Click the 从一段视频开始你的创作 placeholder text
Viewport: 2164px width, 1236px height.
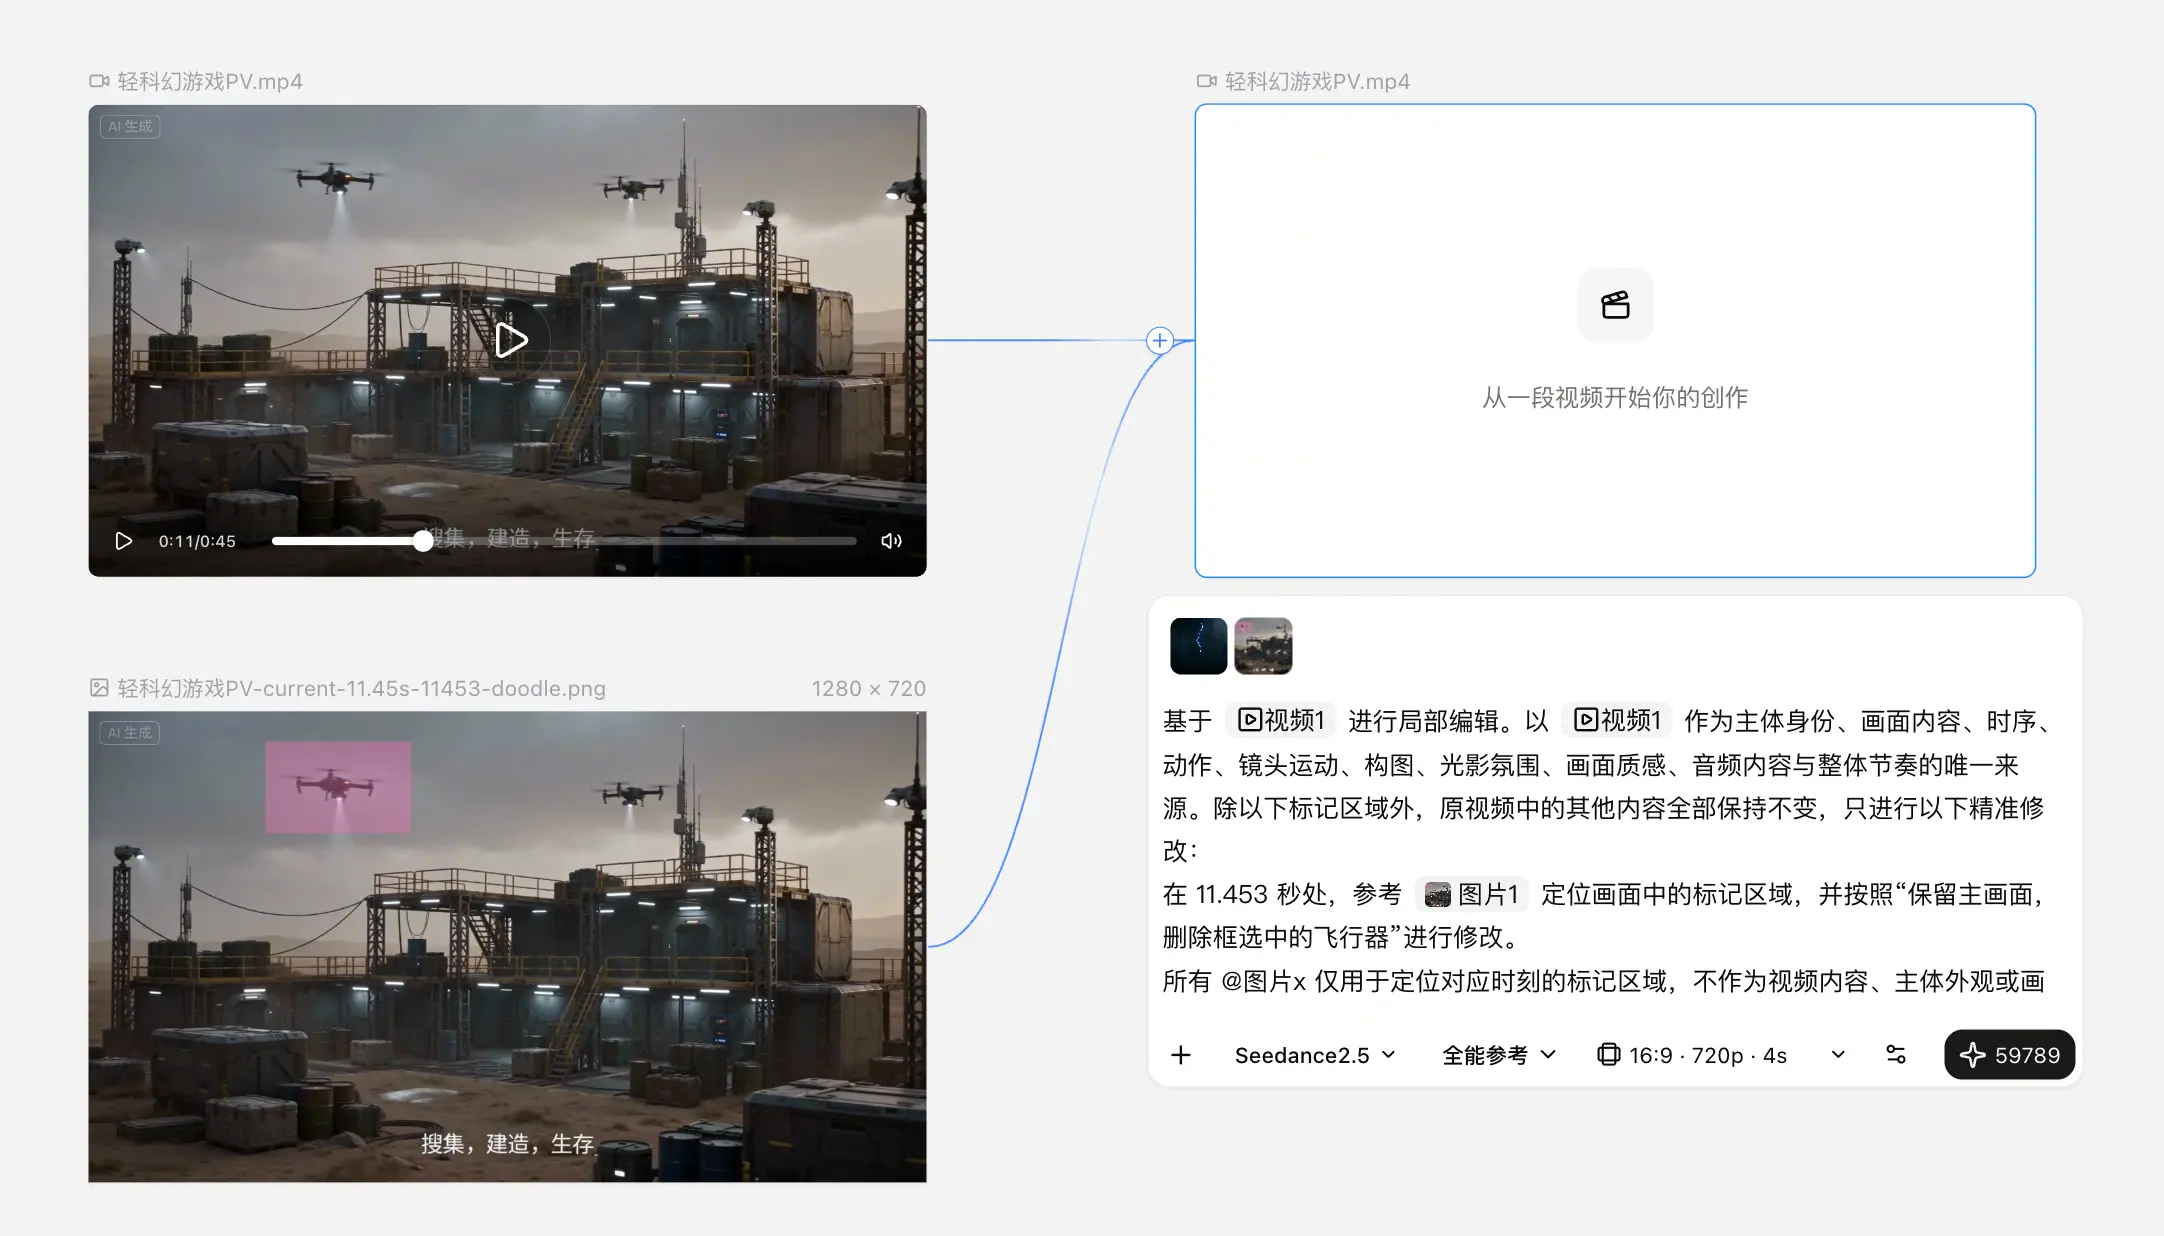click(1615, 398)
